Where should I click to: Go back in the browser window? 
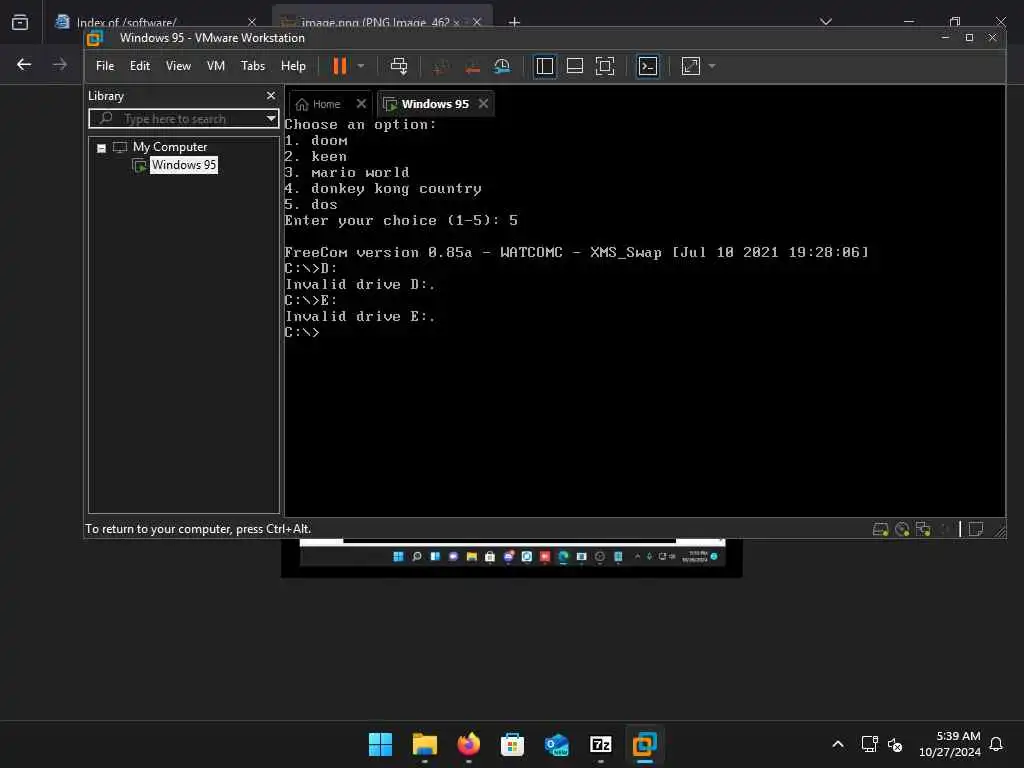tap(24, 65)
